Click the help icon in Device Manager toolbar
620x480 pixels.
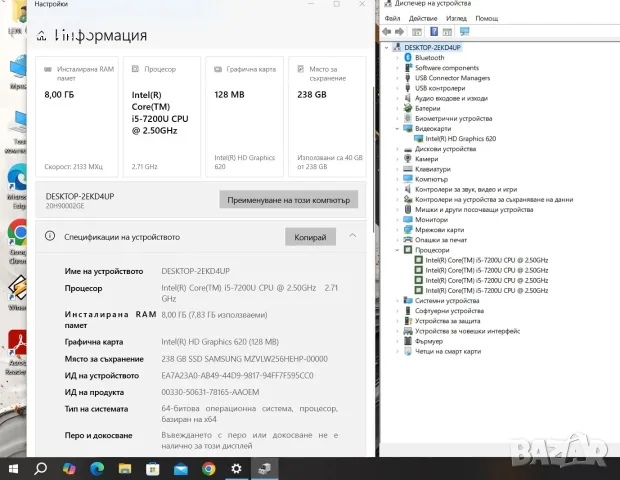click(434, 32)
